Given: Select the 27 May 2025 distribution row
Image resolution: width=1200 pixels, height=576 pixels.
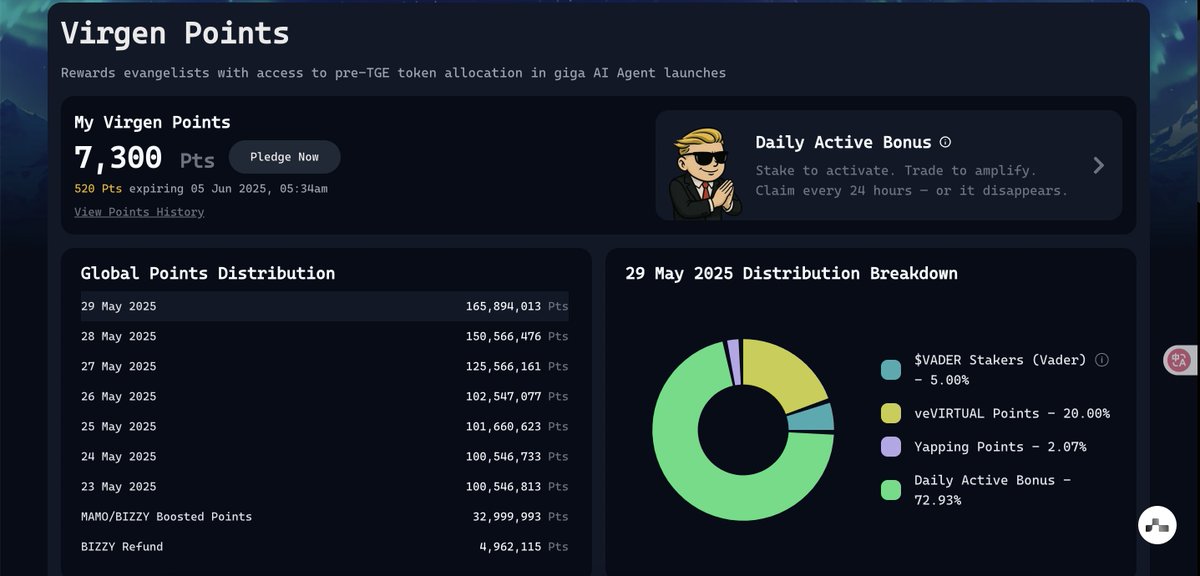Looking at the screenshot, I should (x=325, y=366).
